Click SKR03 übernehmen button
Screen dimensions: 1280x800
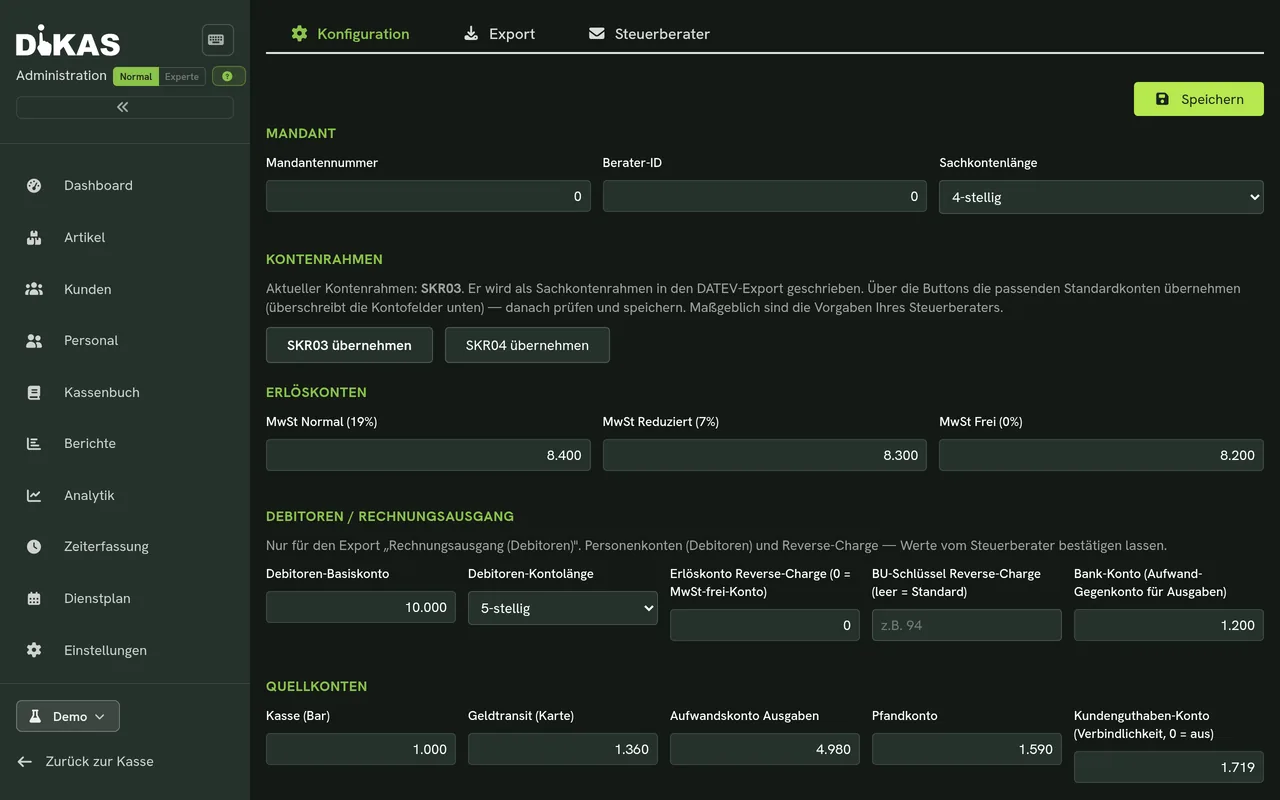pyautogui.click(x=349, y=345)
